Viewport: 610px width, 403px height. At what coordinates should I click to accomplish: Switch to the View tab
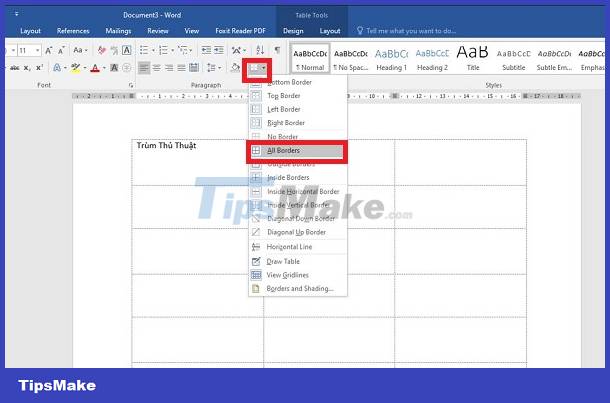[192, 31]
